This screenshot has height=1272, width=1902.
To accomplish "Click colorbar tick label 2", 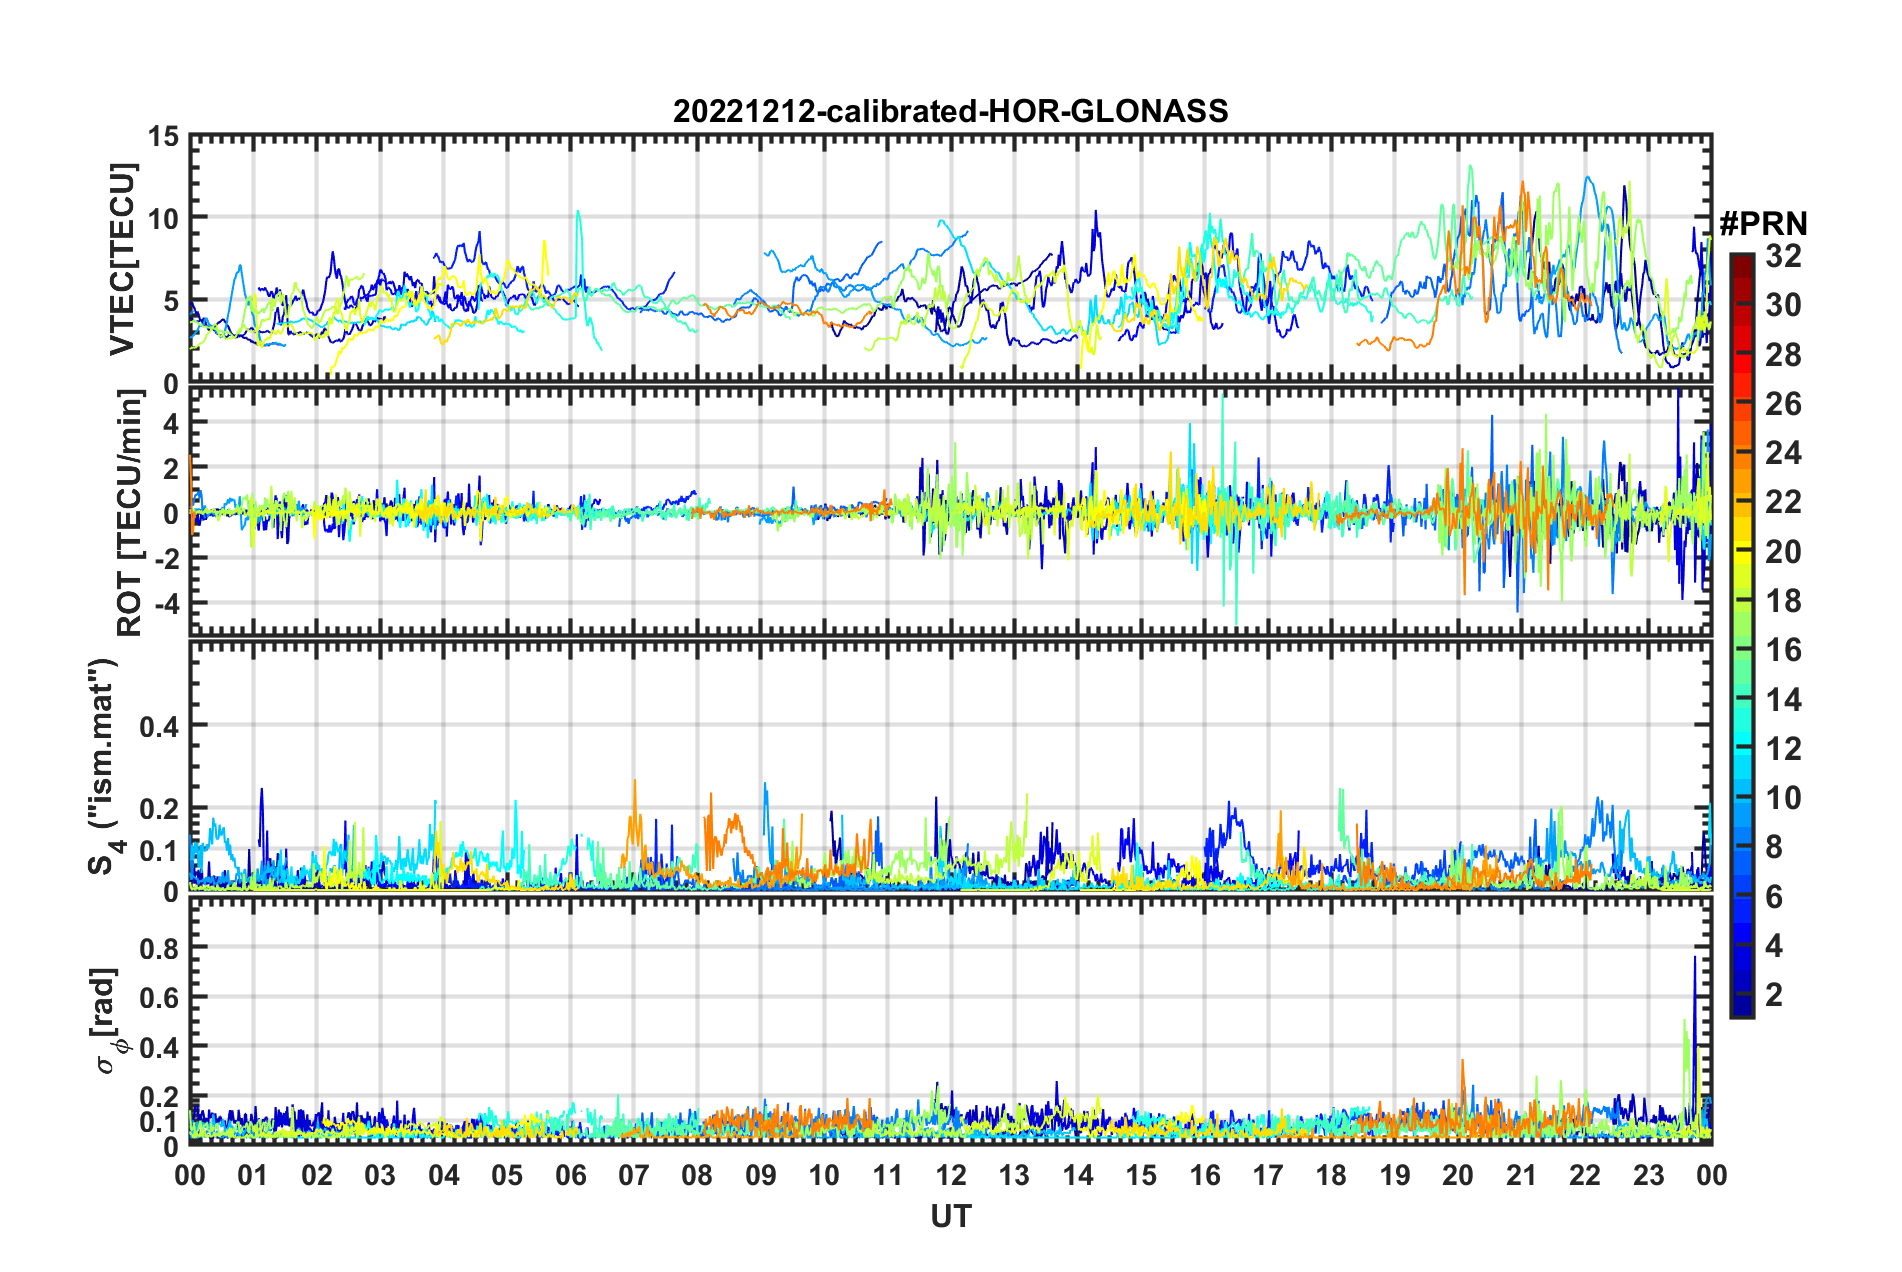I will pos(1774,995).
